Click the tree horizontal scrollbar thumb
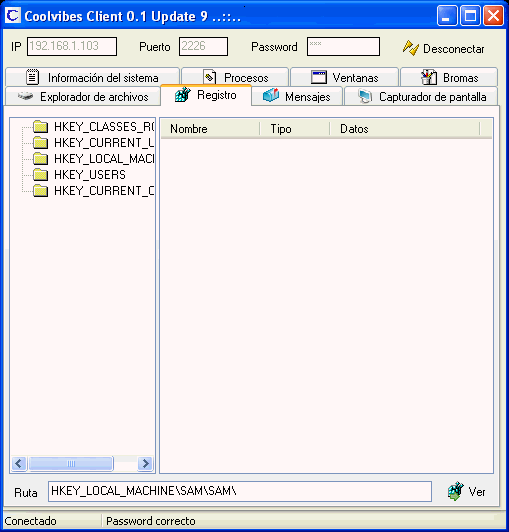Viewport: 509px width, 532px height. (71, 463)
